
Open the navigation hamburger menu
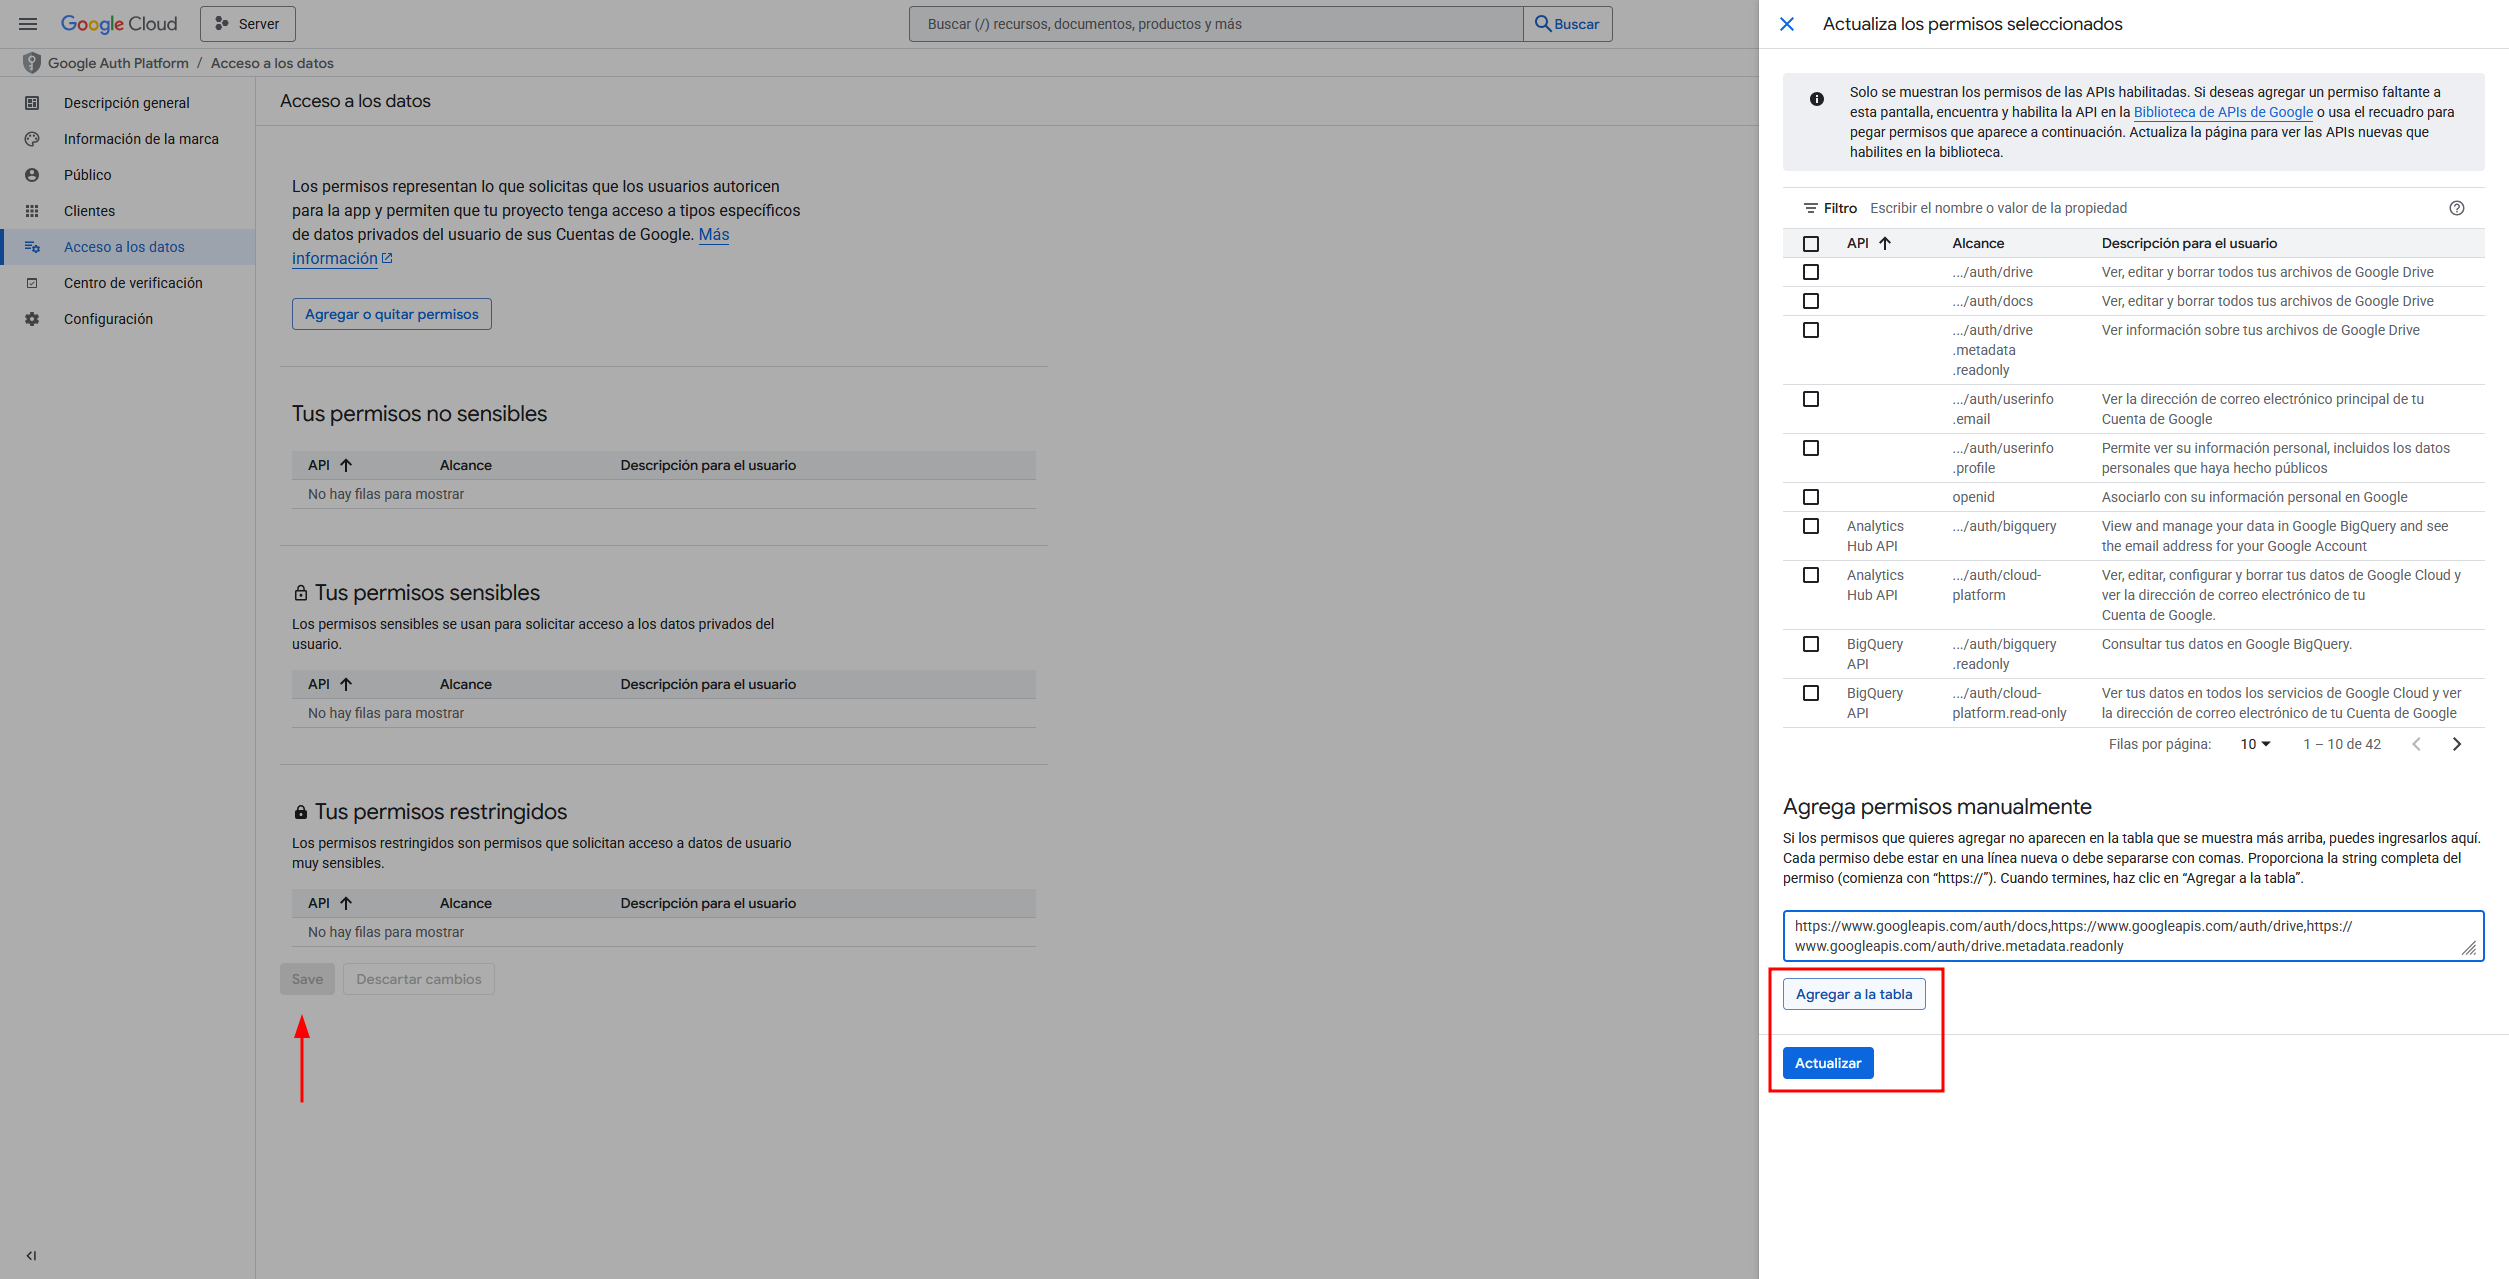[x=27, y=23]
